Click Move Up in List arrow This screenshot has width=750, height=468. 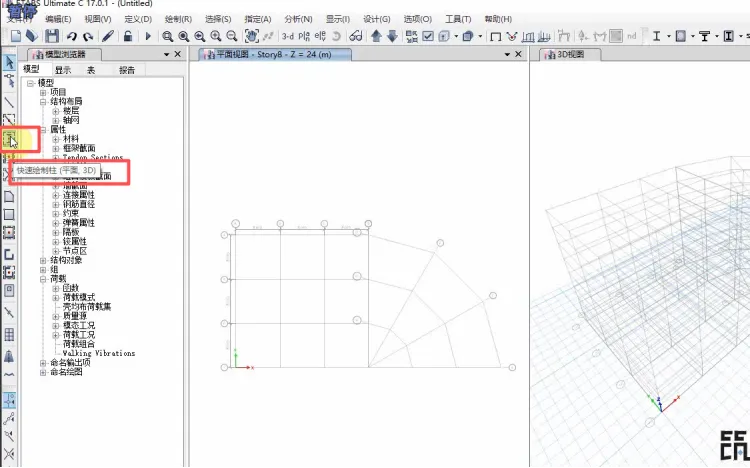(376, 36)
